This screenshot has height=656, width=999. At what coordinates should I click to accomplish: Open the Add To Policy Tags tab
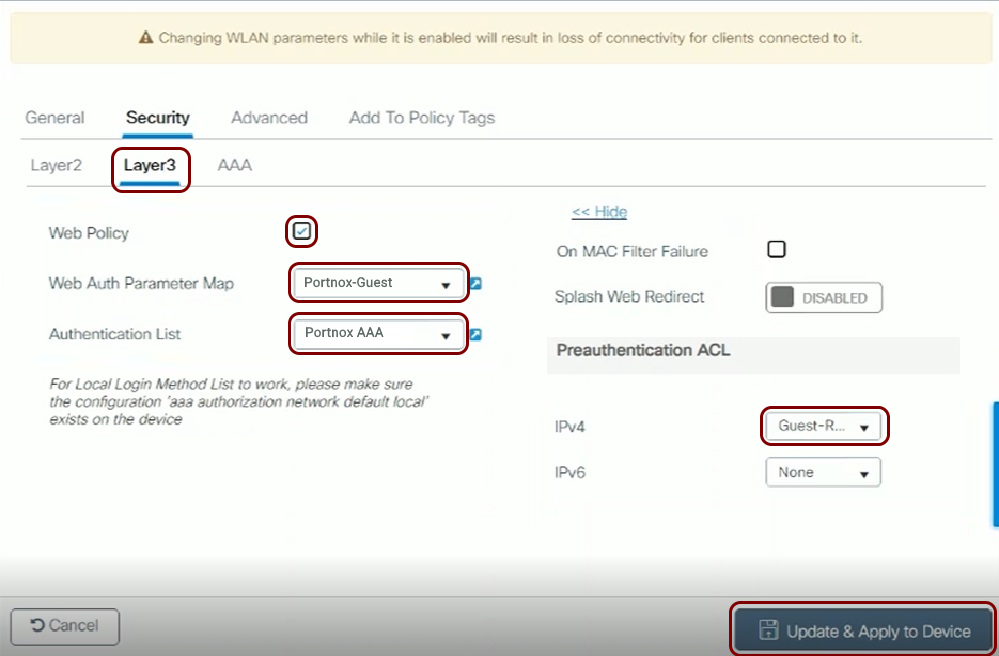point(421,118)
